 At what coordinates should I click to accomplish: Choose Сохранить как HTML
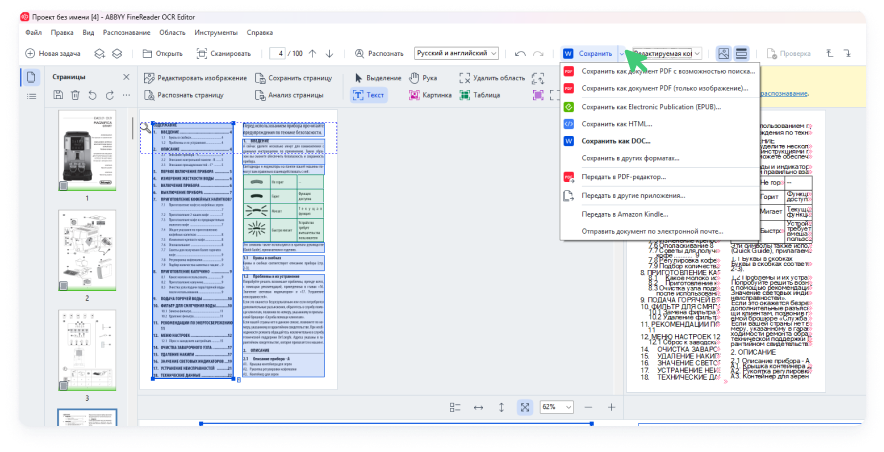660,124
